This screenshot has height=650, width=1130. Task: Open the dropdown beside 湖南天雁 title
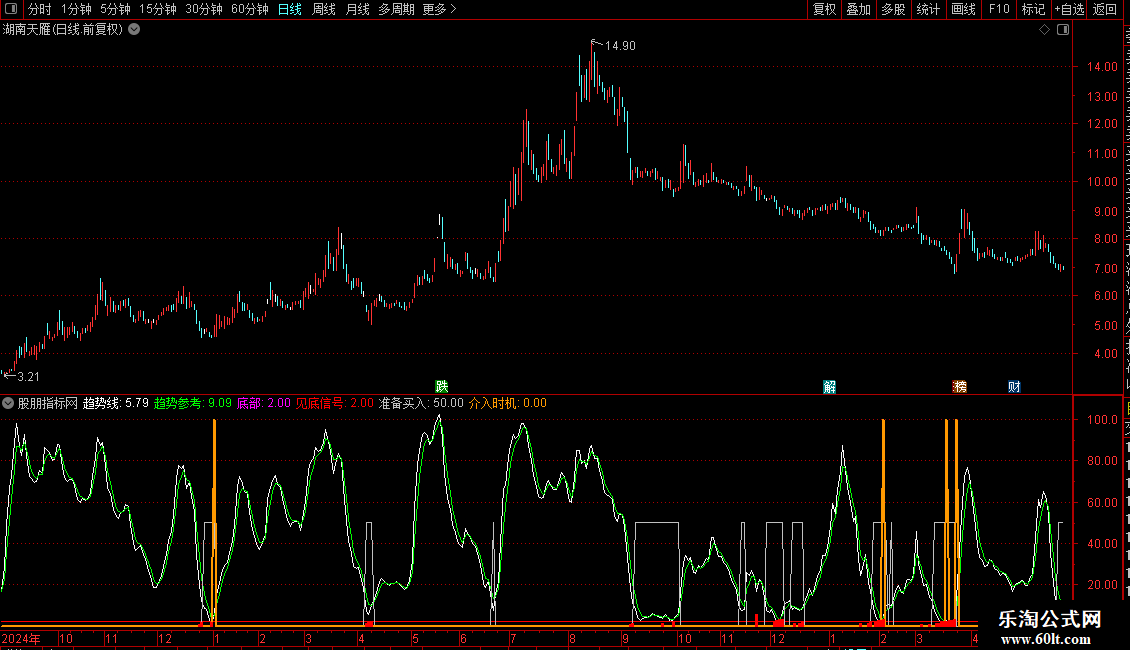134,30
